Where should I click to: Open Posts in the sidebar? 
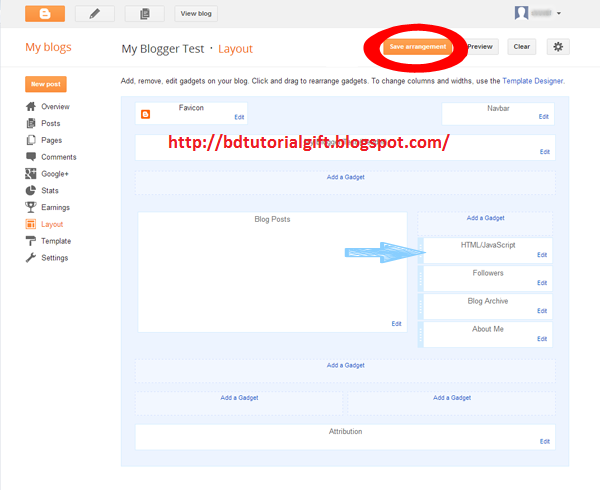click(x=51, y=123)
